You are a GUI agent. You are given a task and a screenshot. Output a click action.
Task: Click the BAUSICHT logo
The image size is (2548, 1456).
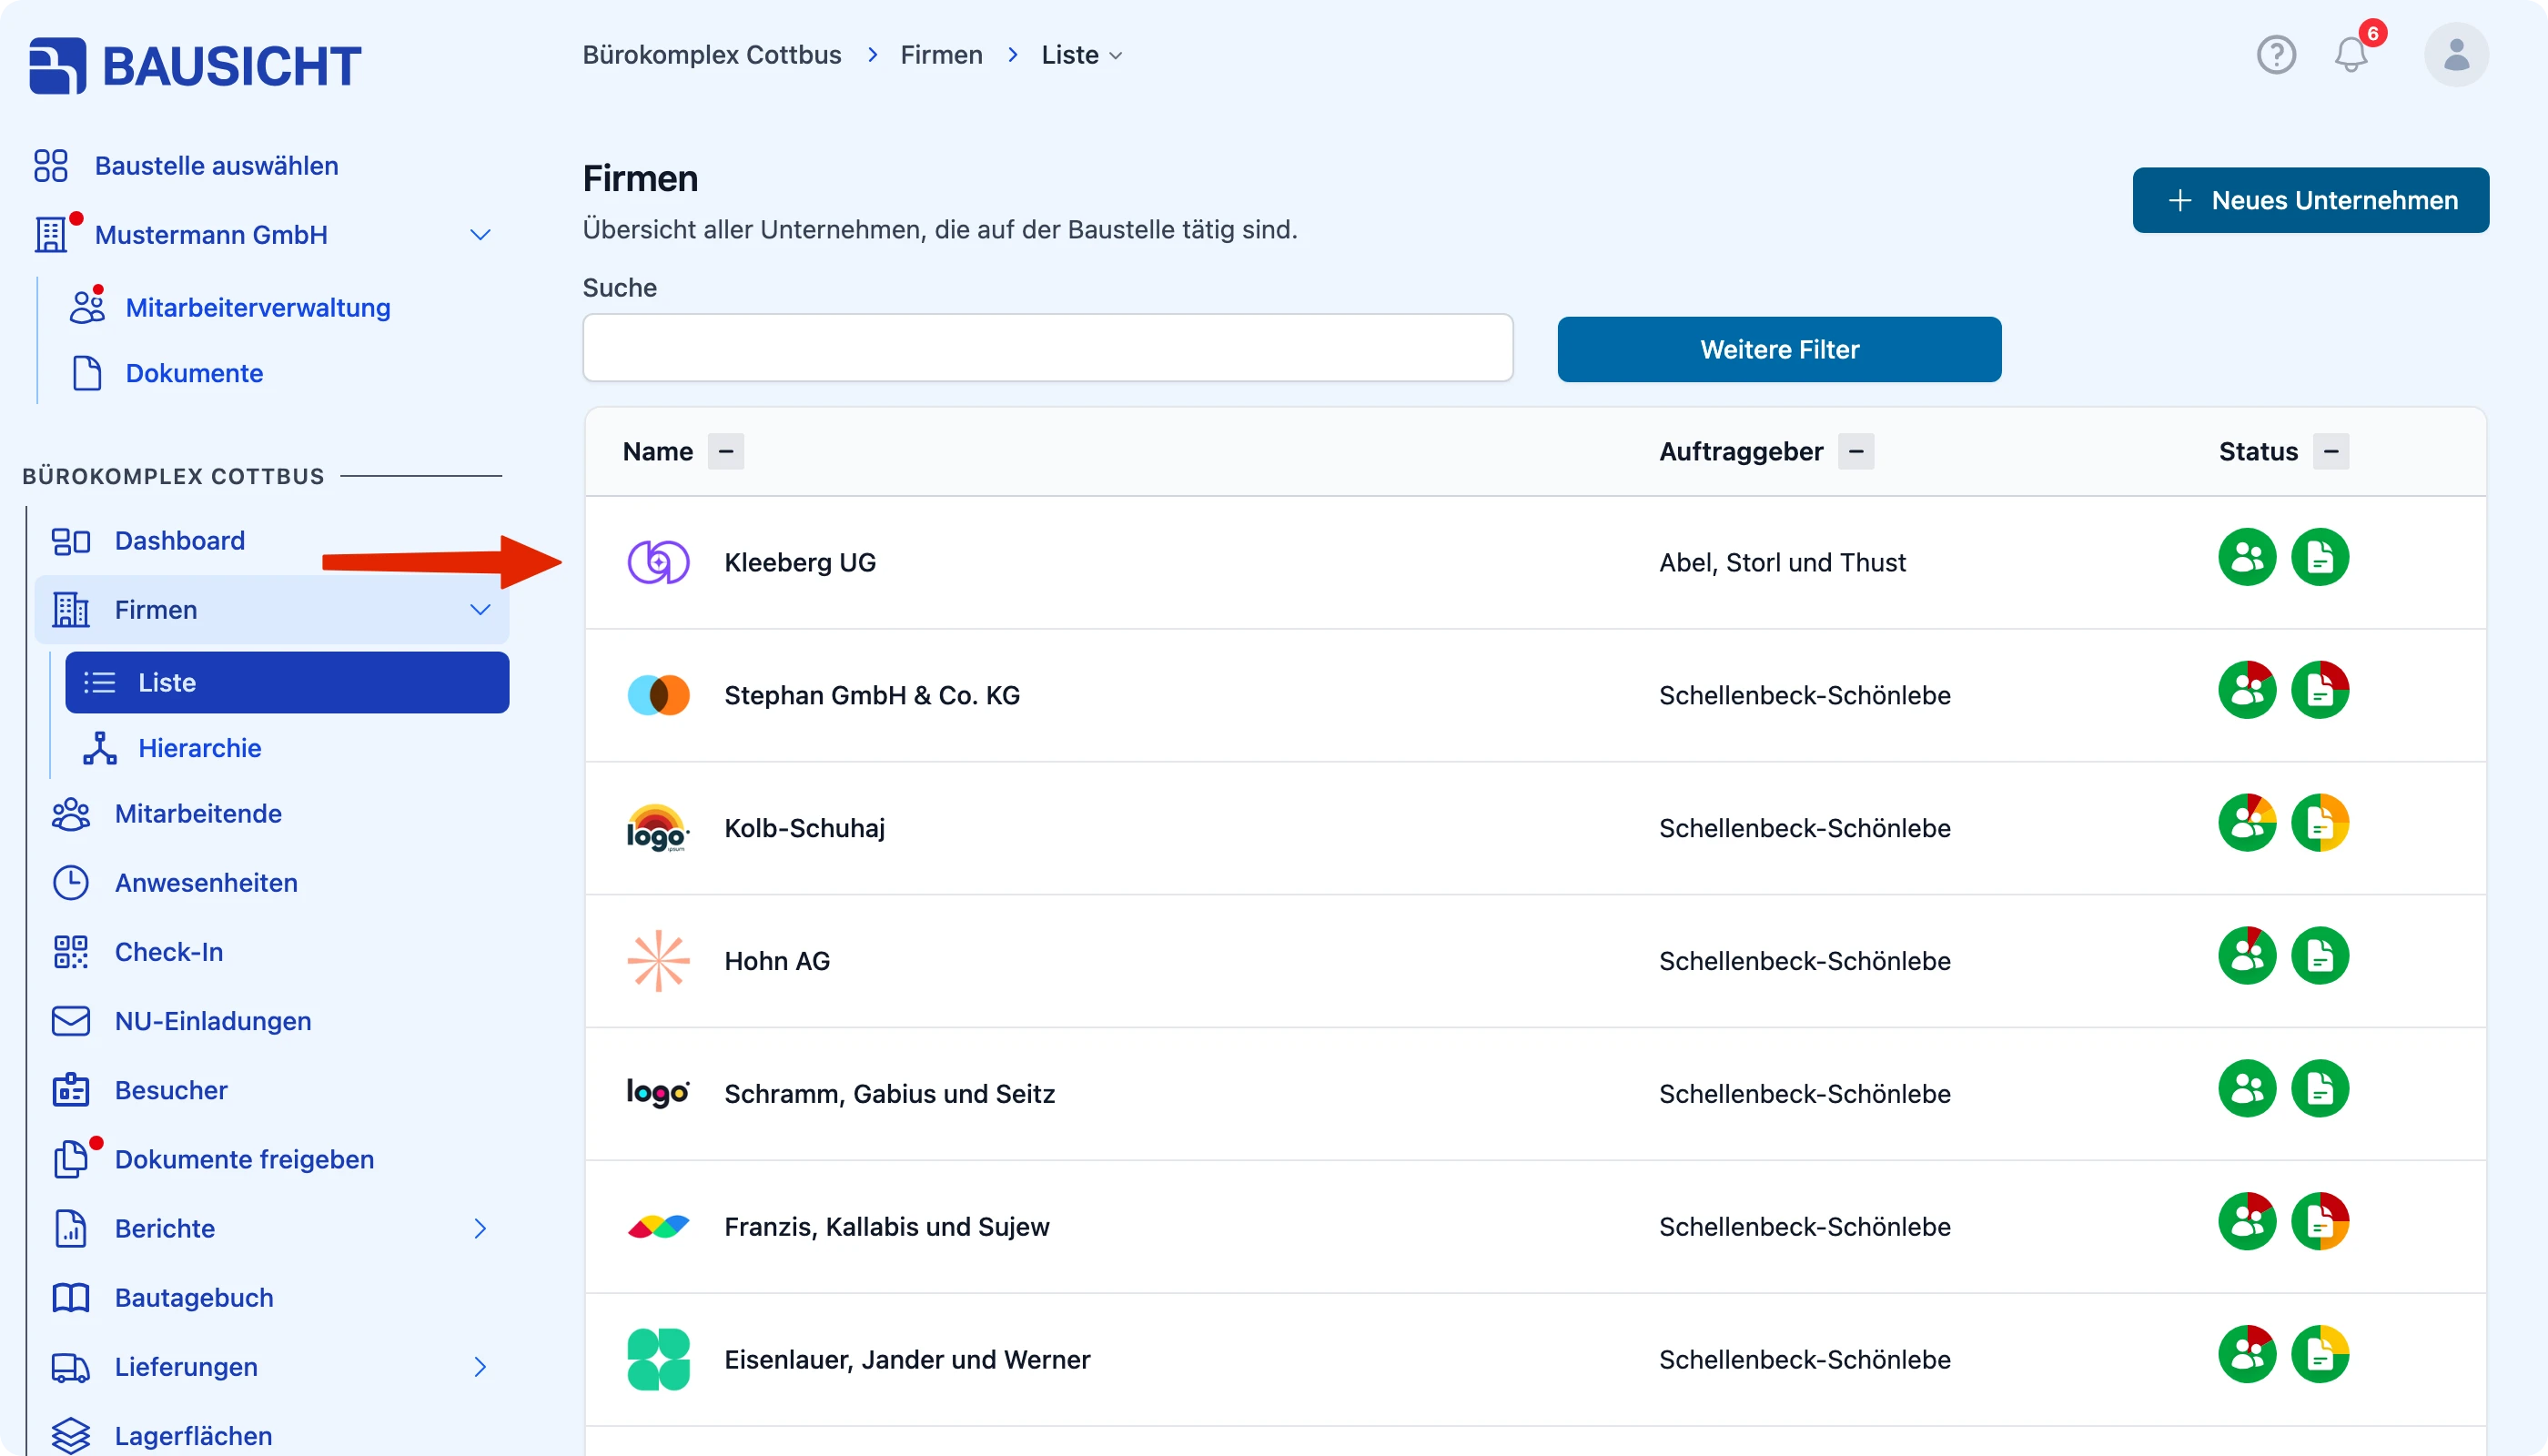coord(195,66)
